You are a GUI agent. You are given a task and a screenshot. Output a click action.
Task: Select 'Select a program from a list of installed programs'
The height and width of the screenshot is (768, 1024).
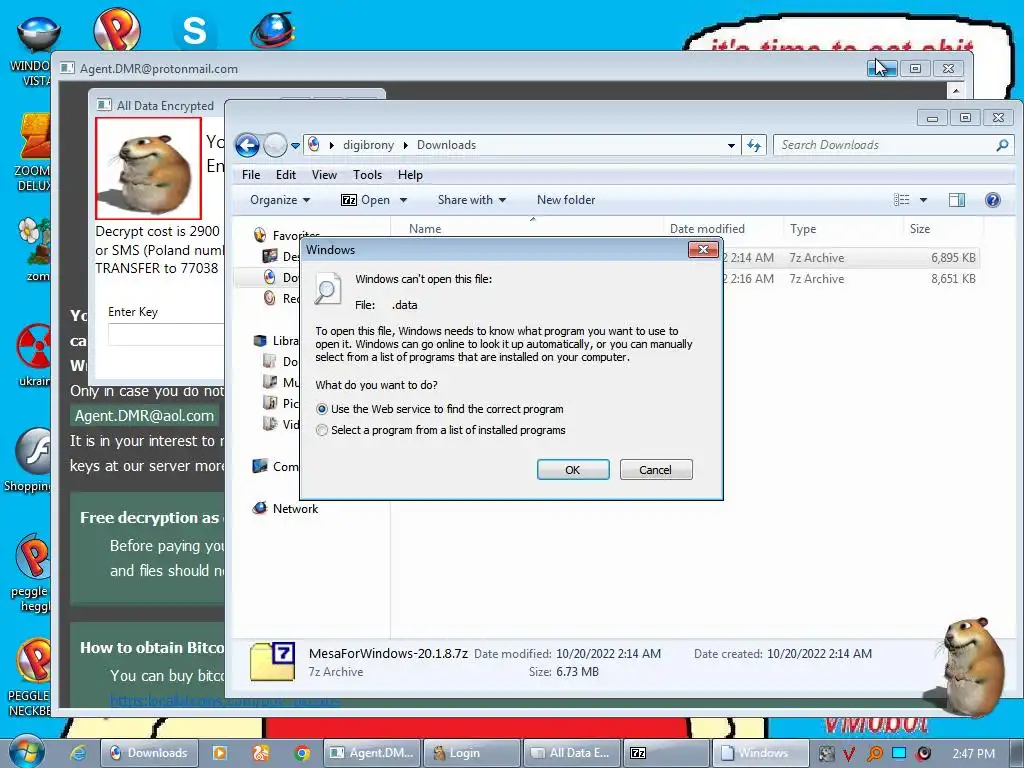click(321, 430)
